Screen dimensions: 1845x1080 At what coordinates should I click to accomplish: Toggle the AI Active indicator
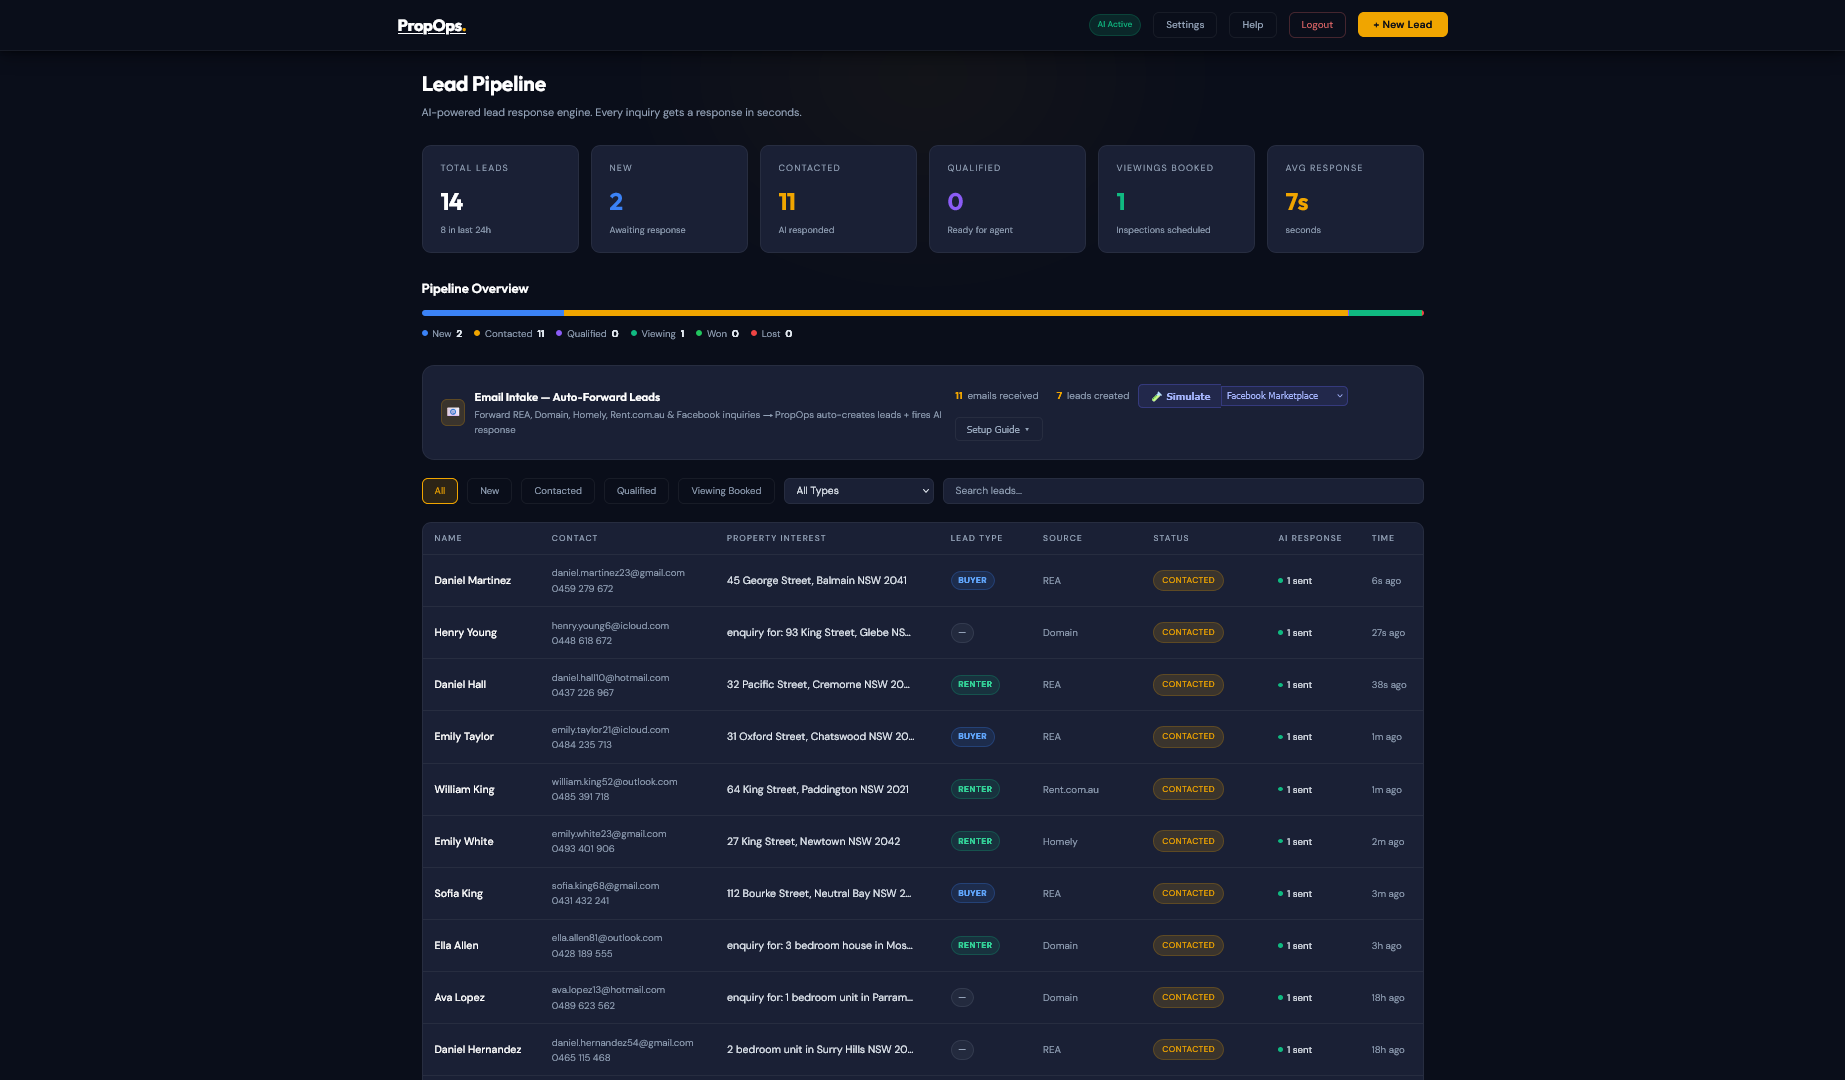coord(1114,24)
